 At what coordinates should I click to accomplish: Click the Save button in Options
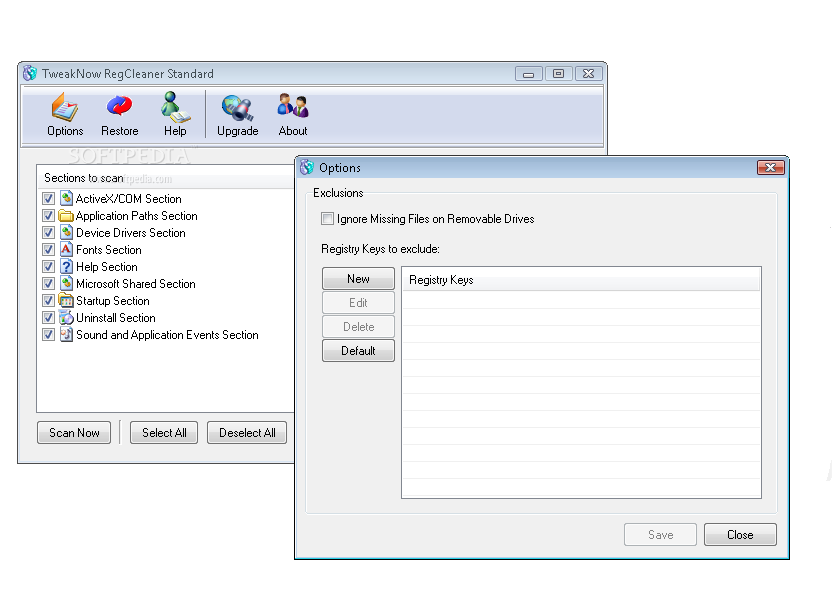tap(660, 534)
